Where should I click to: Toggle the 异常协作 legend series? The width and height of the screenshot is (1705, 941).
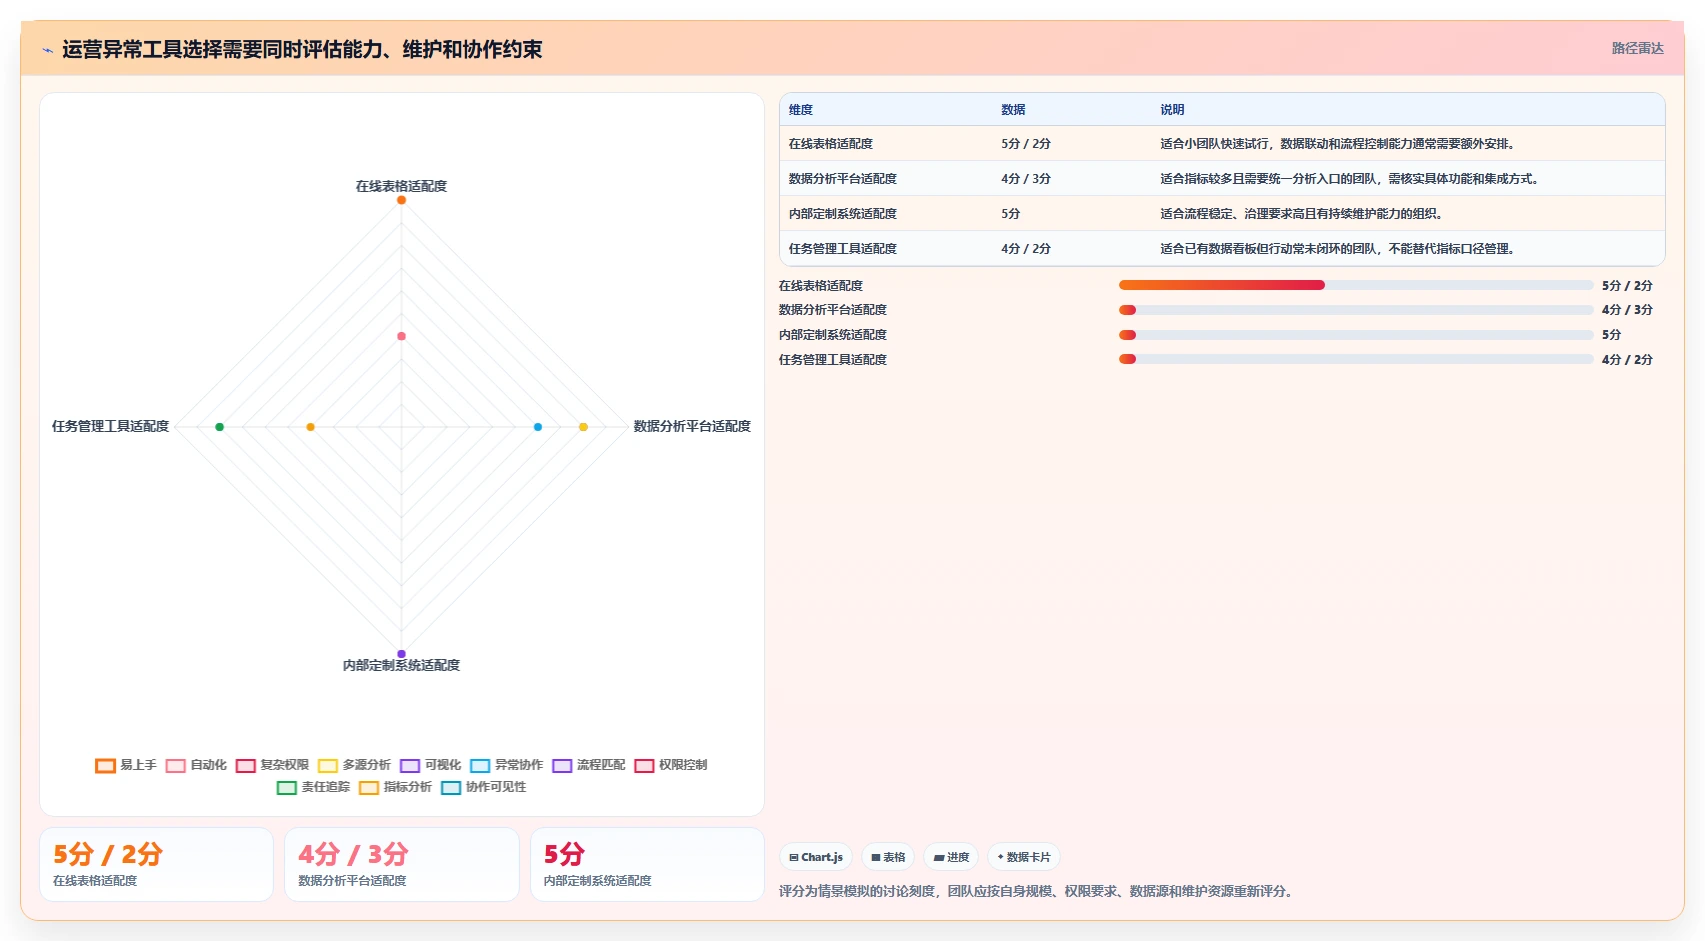pyautogui.click(x=506, y=765)
